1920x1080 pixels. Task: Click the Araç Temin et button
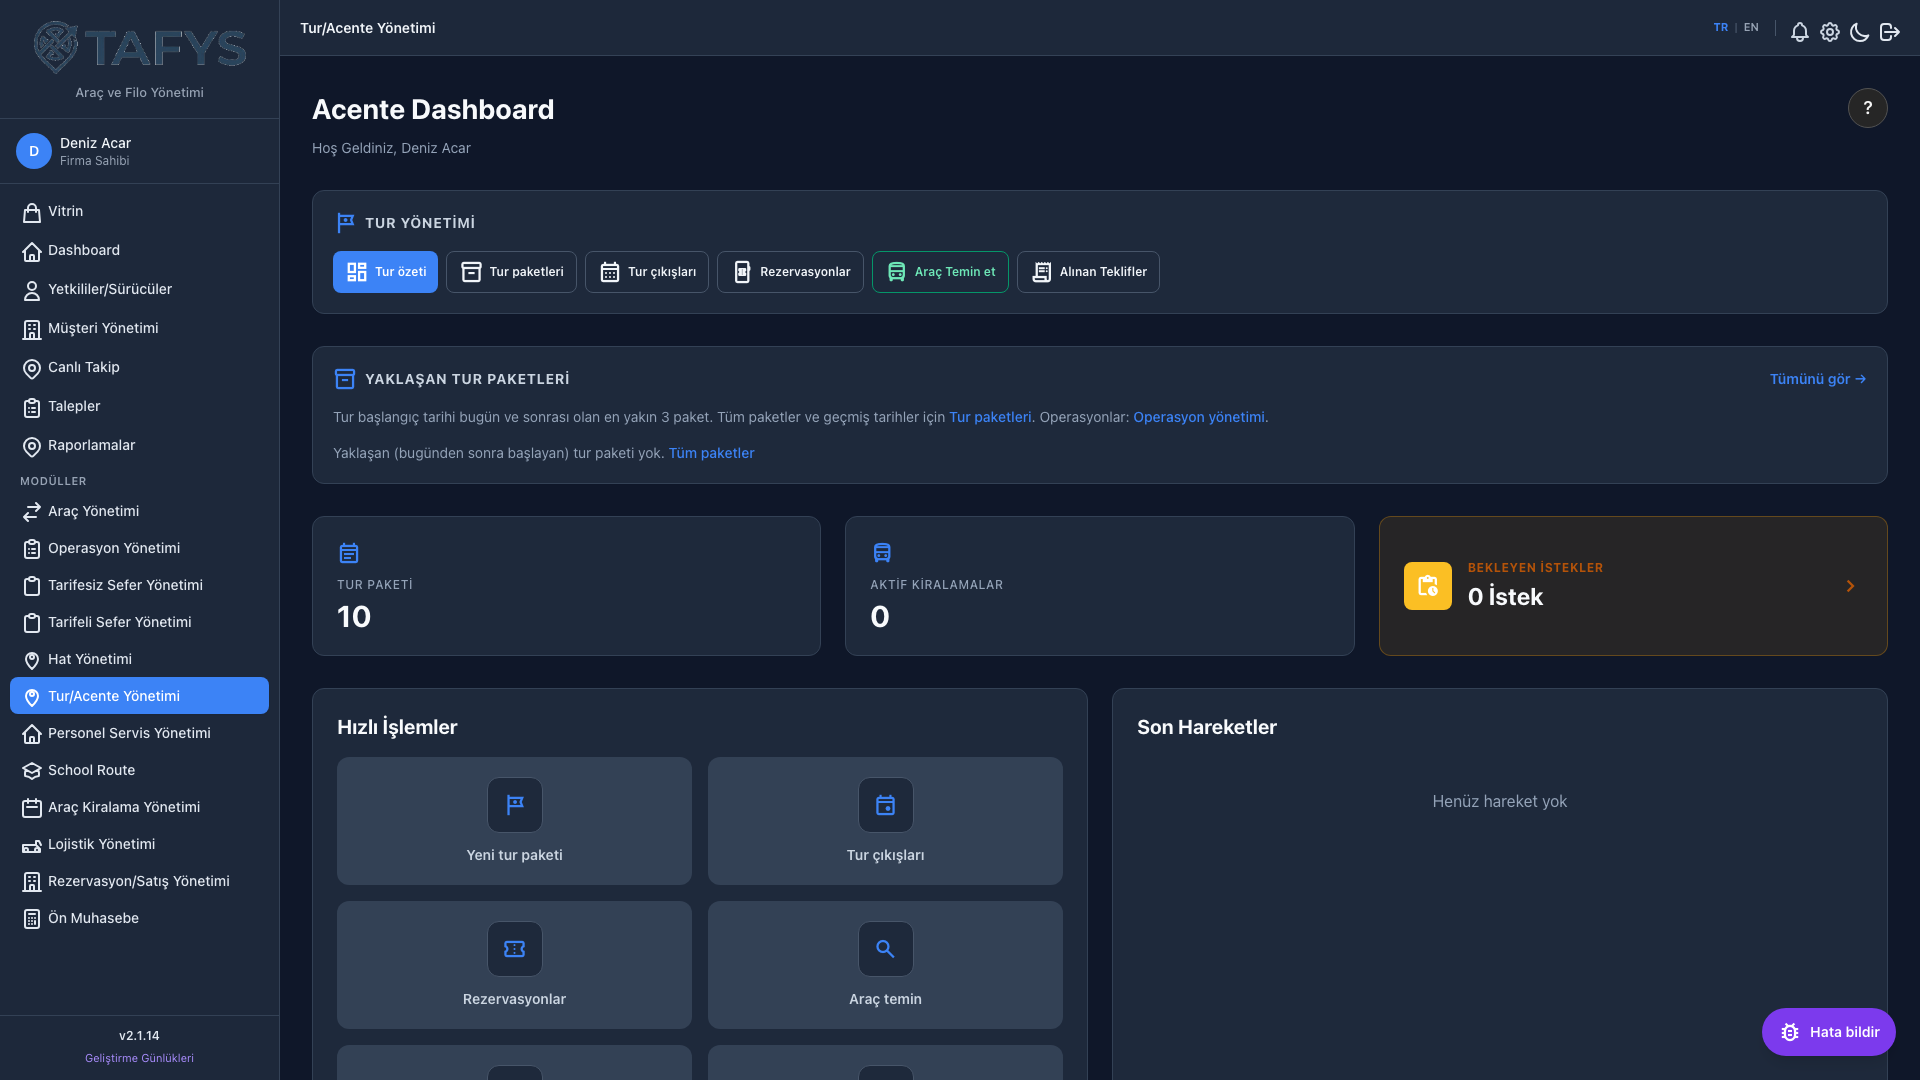pyautogui.click(x=940, y=272)
